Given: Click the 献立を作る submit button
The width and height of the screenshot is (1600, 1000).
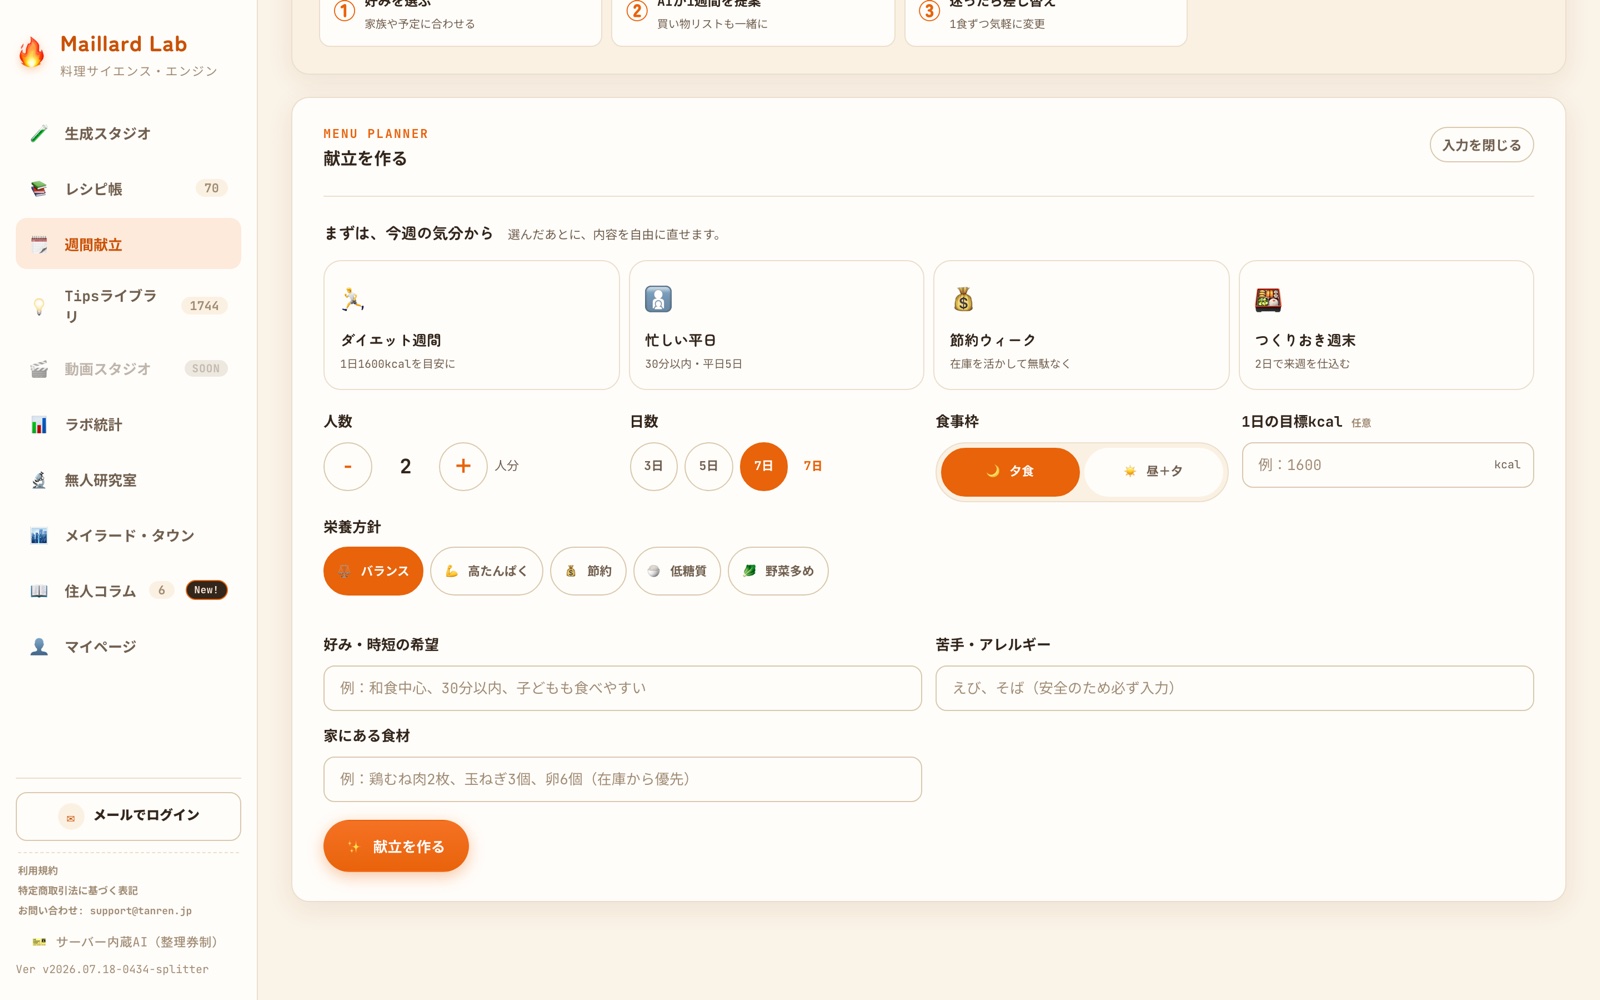Looking at the screenshot, I should (396, 846).
